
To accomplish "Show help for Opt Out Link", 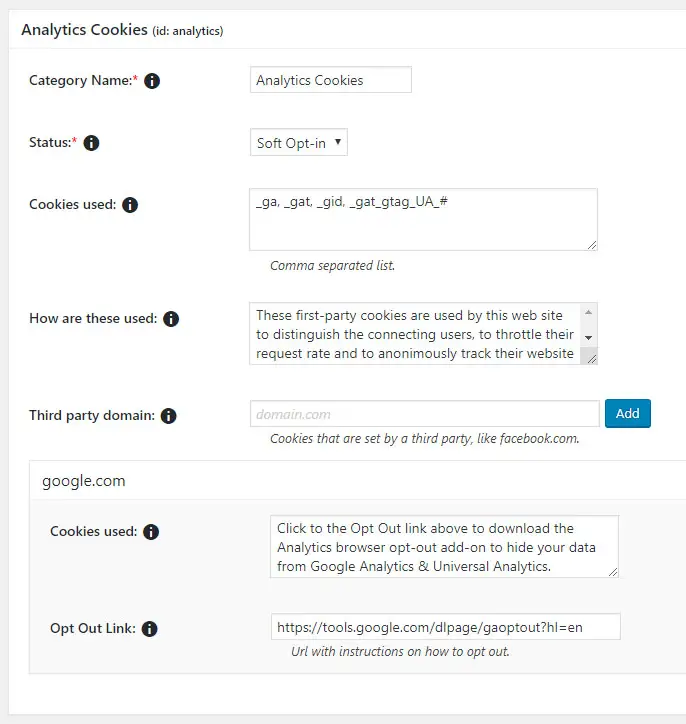I will point(149,629).
